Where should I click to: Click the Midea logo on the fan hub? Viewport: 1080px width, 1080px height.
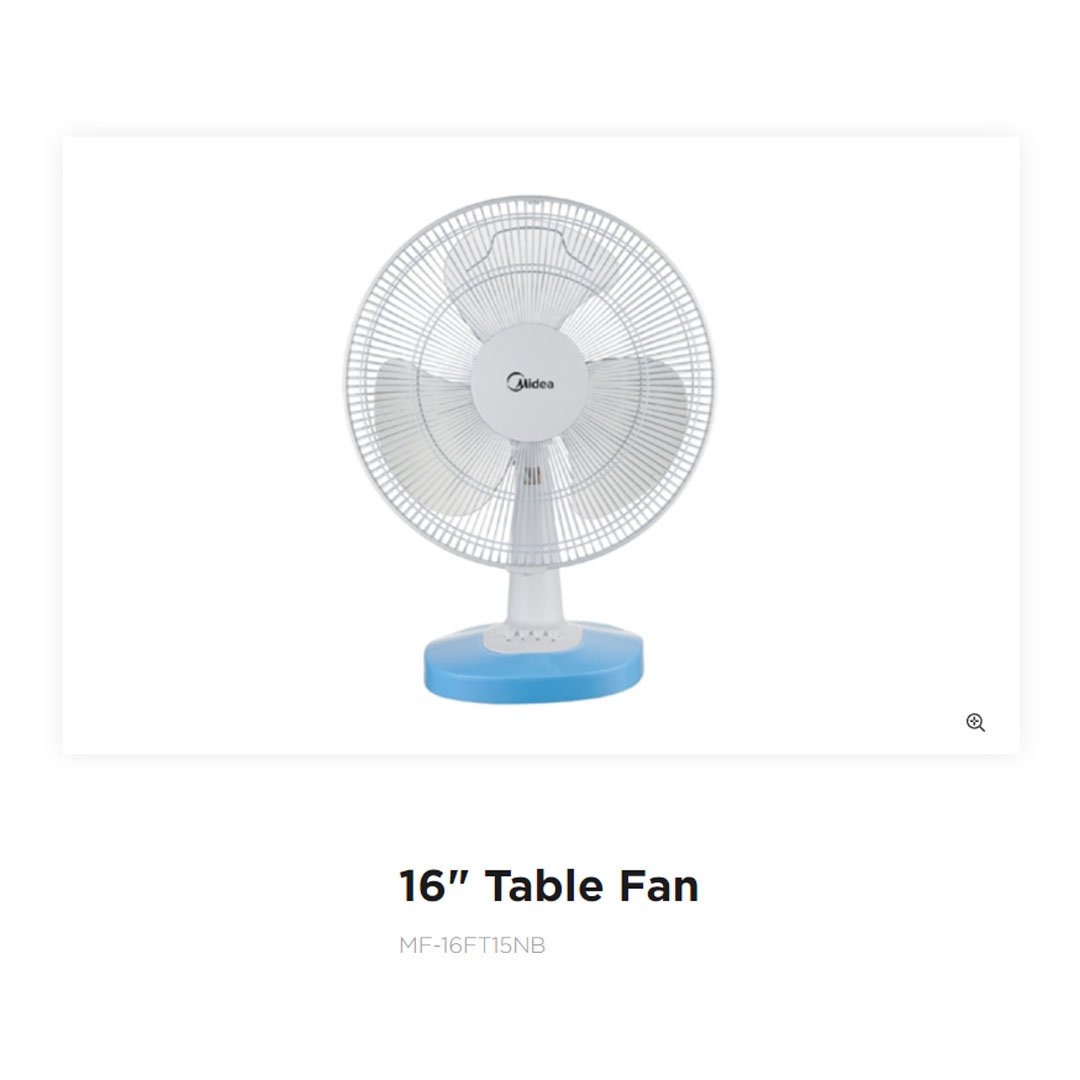[530, 382]
